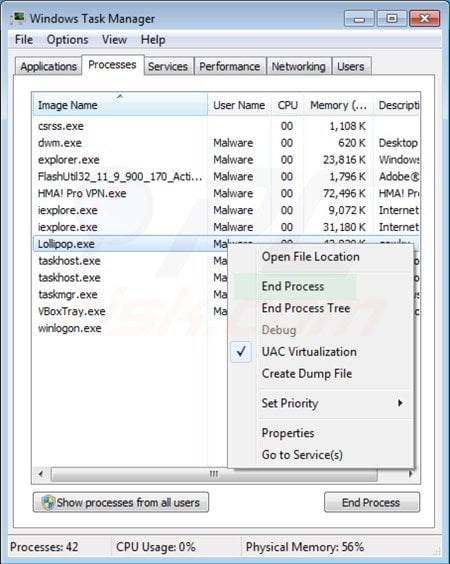Toggle the UAC Virtualization checkmark
This screenshot has width=450, height=564.
[241, 351]
